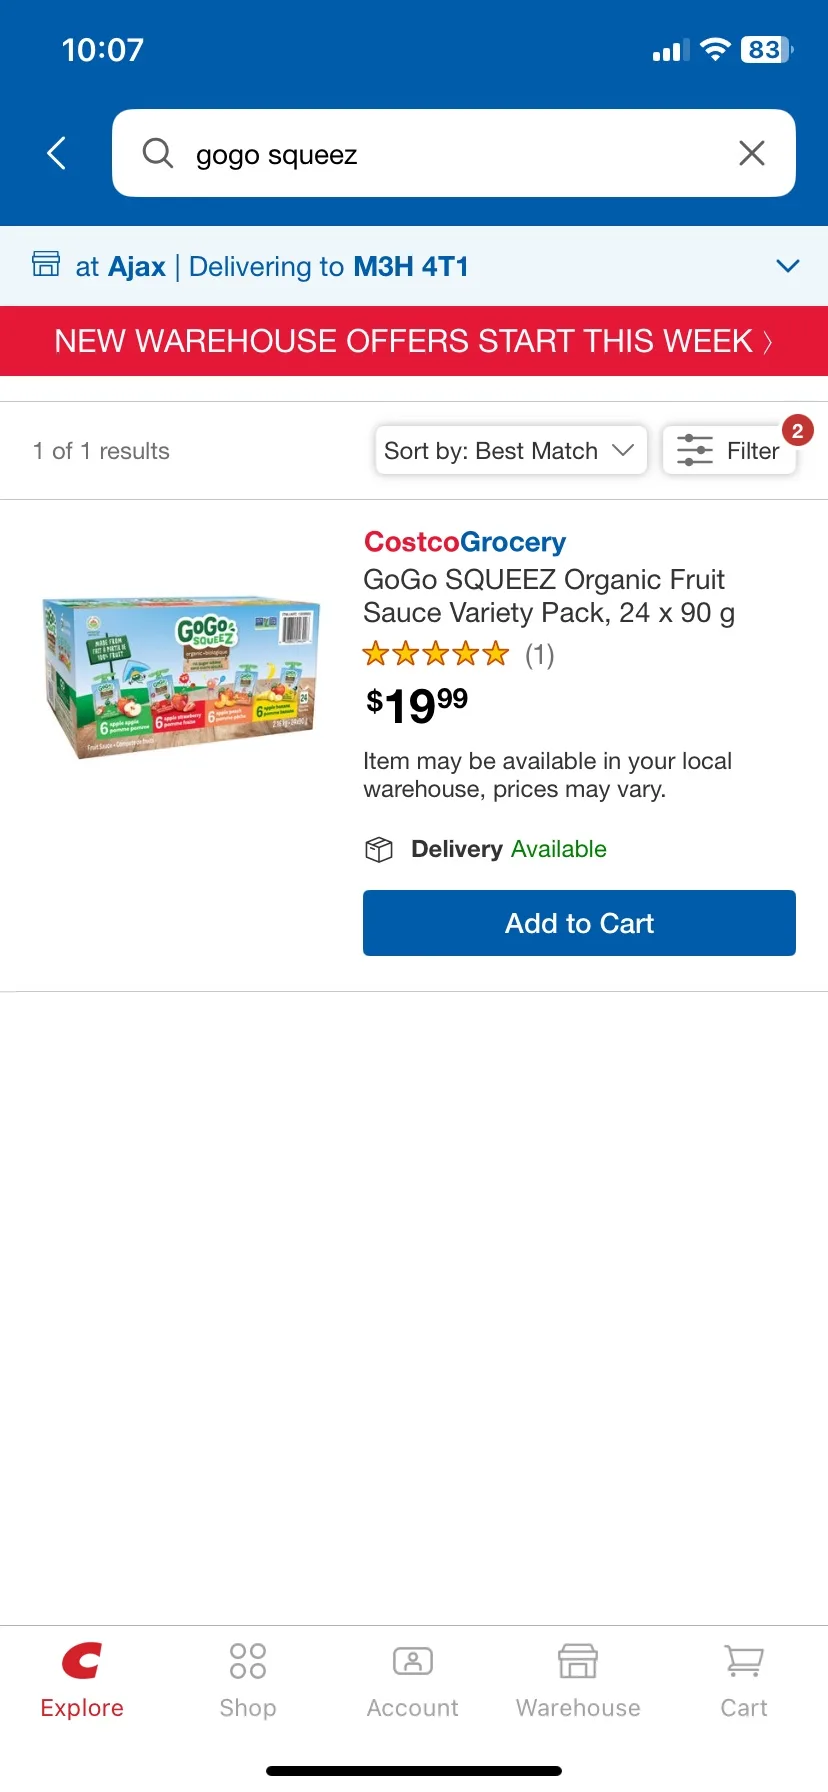Tap the back arrow icon
Image resolution: width=828 pixels, height=1792 pixels.
click(x=57, y=153)
